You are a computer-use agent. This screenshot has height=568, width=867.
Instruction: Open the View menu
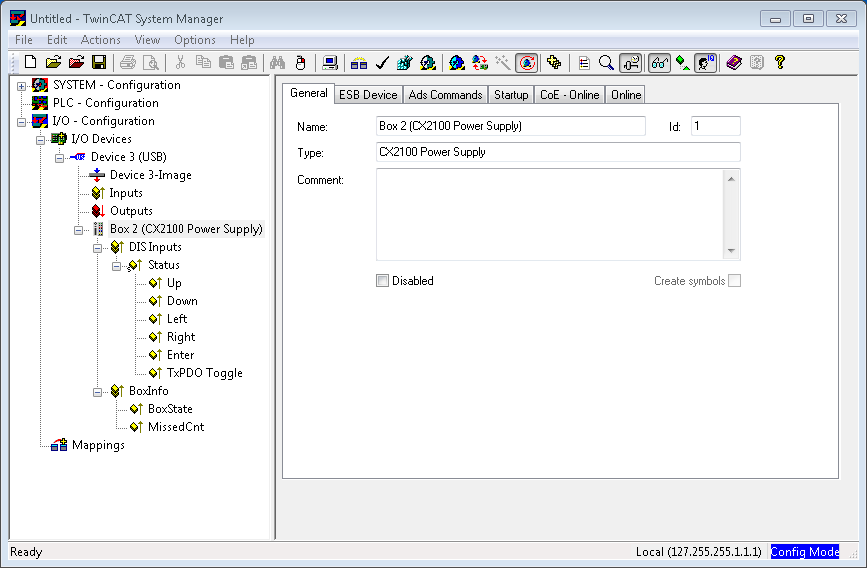pyautogui.click(x=147, y=40)
